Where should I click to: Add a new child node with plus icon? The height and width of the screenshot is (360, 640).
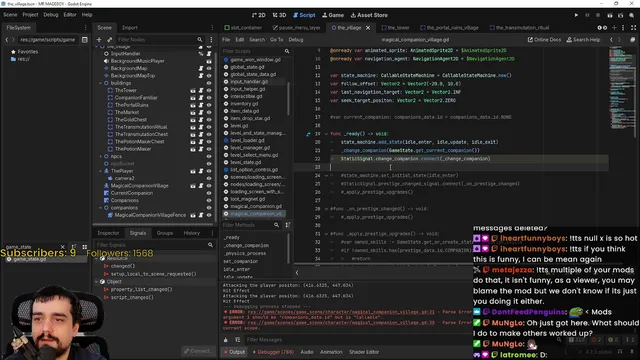(99, 40)
